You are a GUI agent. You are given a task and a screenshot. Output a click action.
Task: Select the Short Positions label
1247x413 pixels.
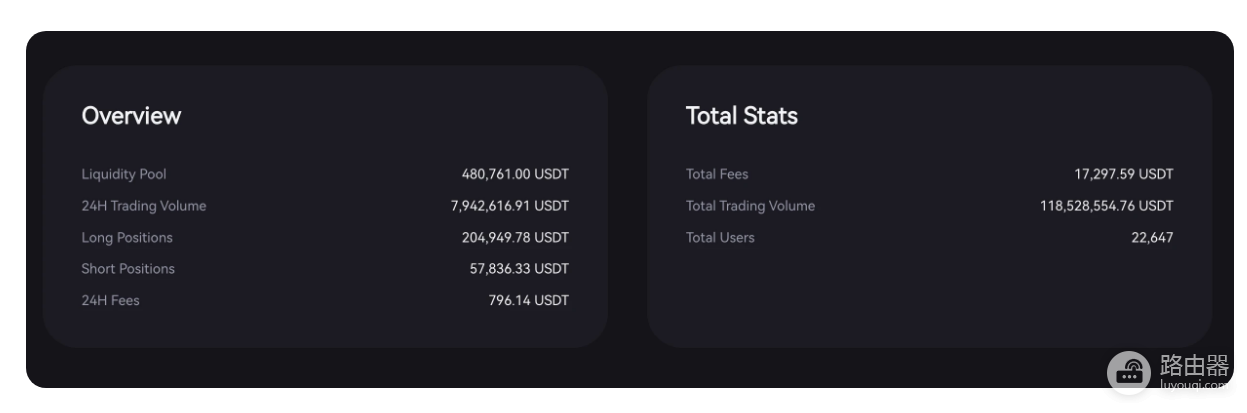[128, 269]
